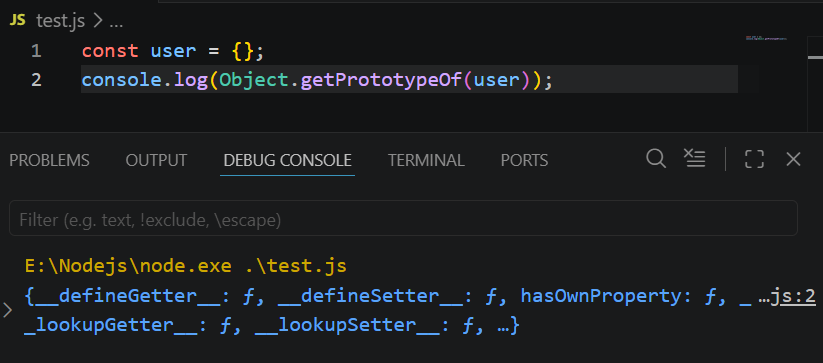Click line number 2 in gutter
This screenshot has width=823, height=363.
tap(36, 80)
